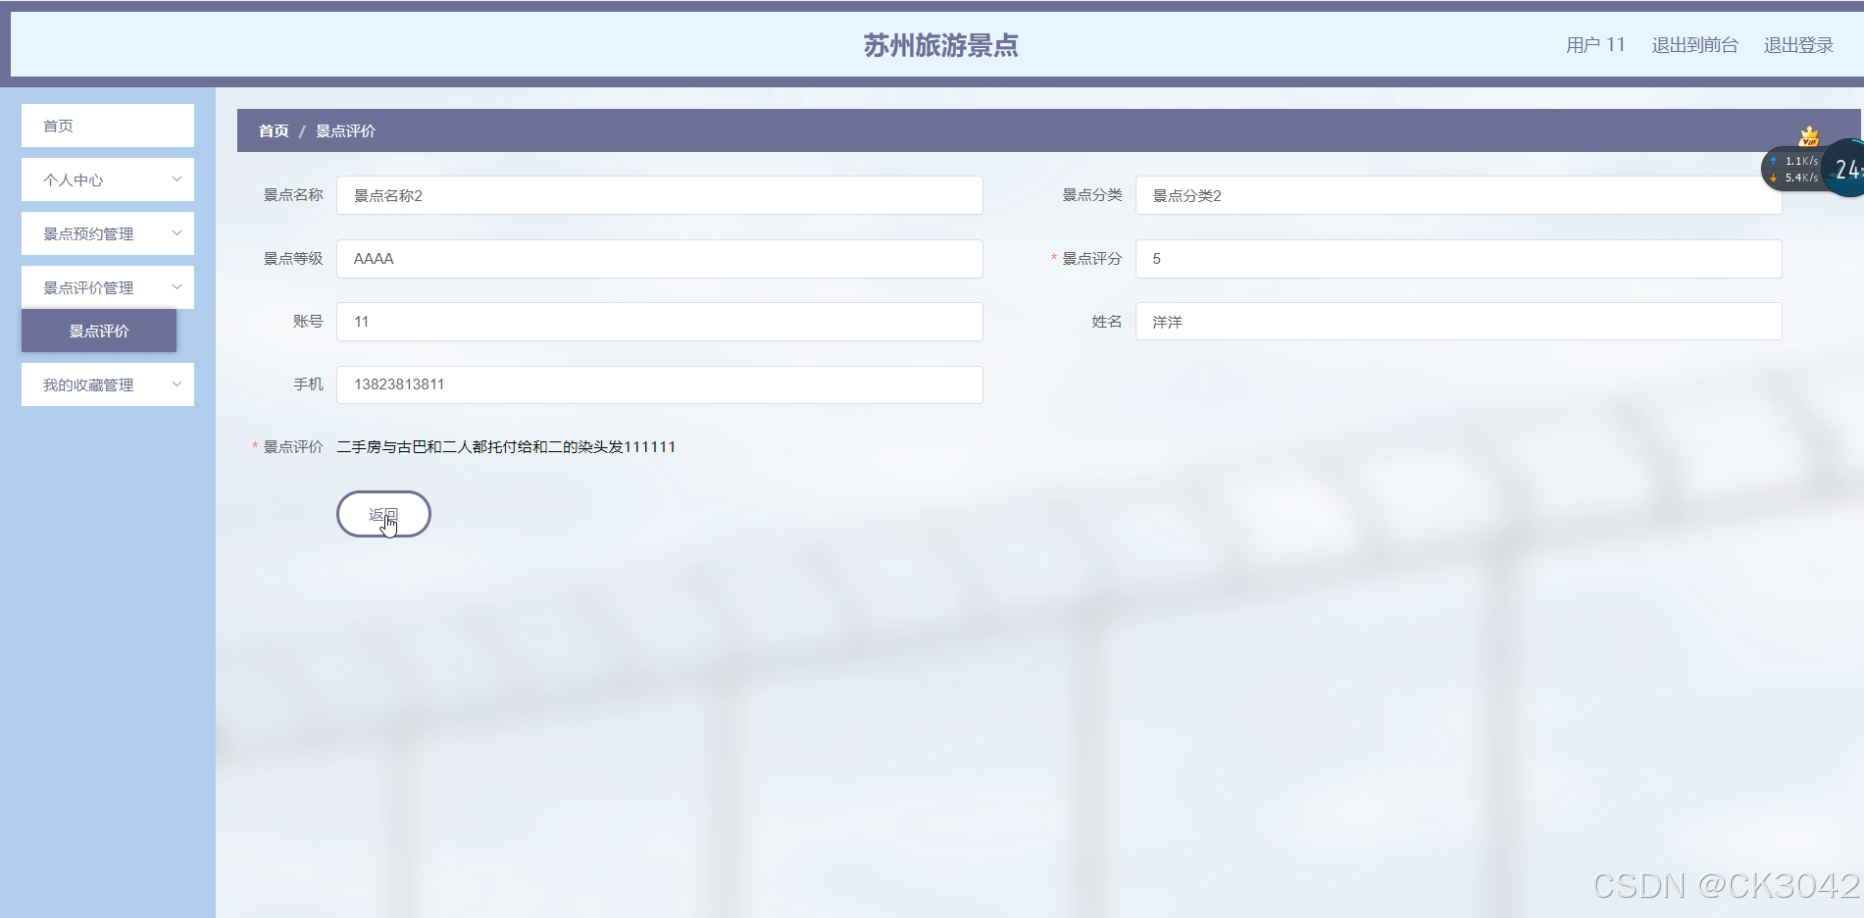Focus the 景点等级 input showing AAAA
Viewport: 1864px width, 918px height.
tap(660, 259)
